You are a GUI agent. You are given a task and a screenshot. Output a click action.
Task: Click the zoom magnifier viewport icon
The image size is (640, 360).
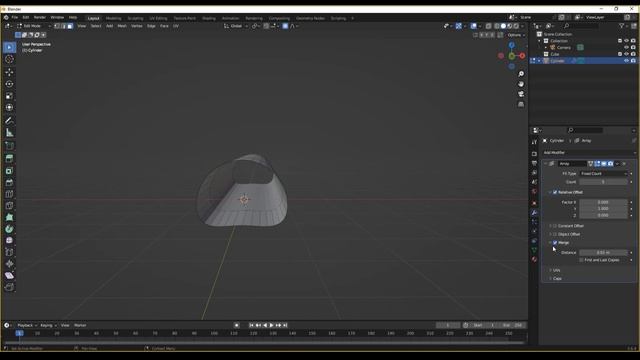tap(521, 74)
